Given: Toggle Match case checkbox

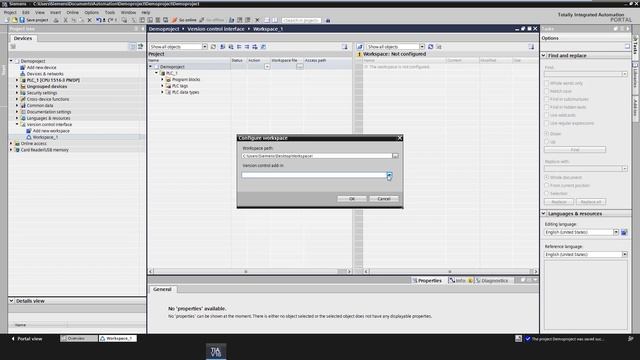Looking at the screenshot, I should [547, 91].
